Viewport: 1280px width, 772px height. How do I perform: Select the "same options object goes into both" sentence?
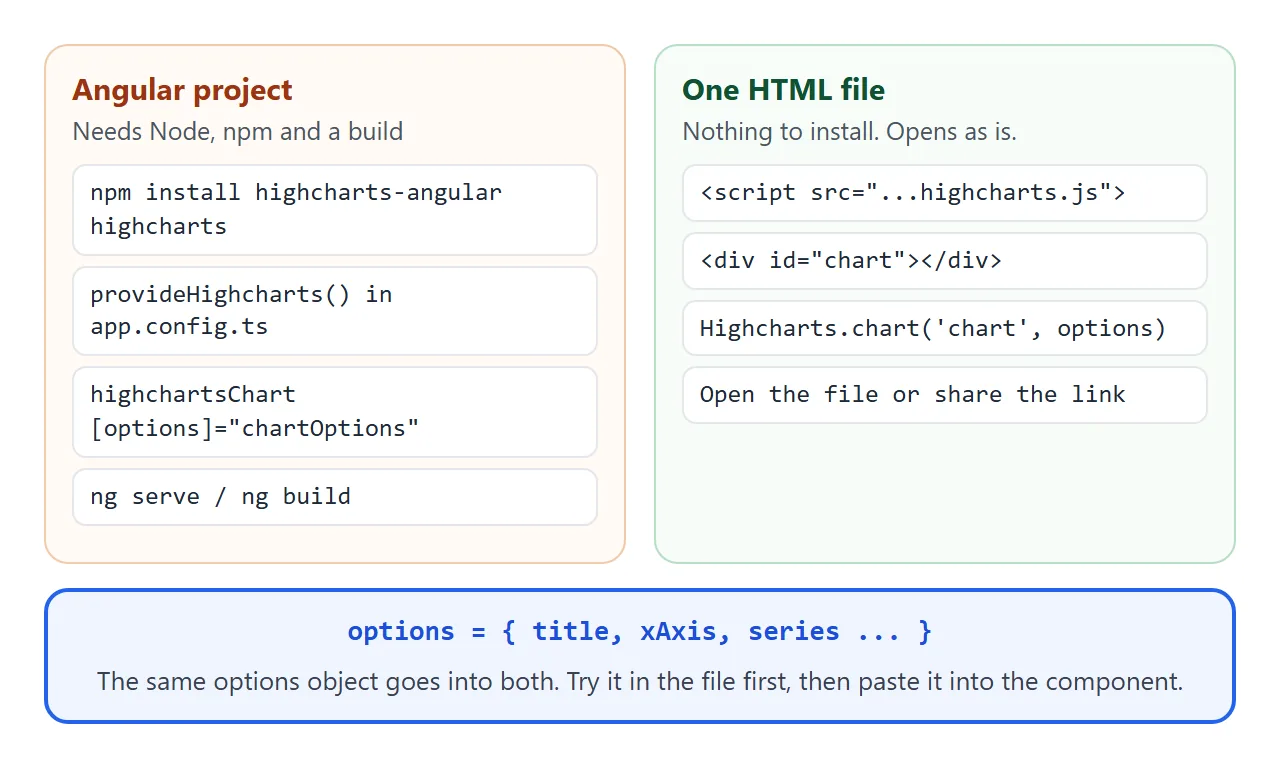(640, 682)
